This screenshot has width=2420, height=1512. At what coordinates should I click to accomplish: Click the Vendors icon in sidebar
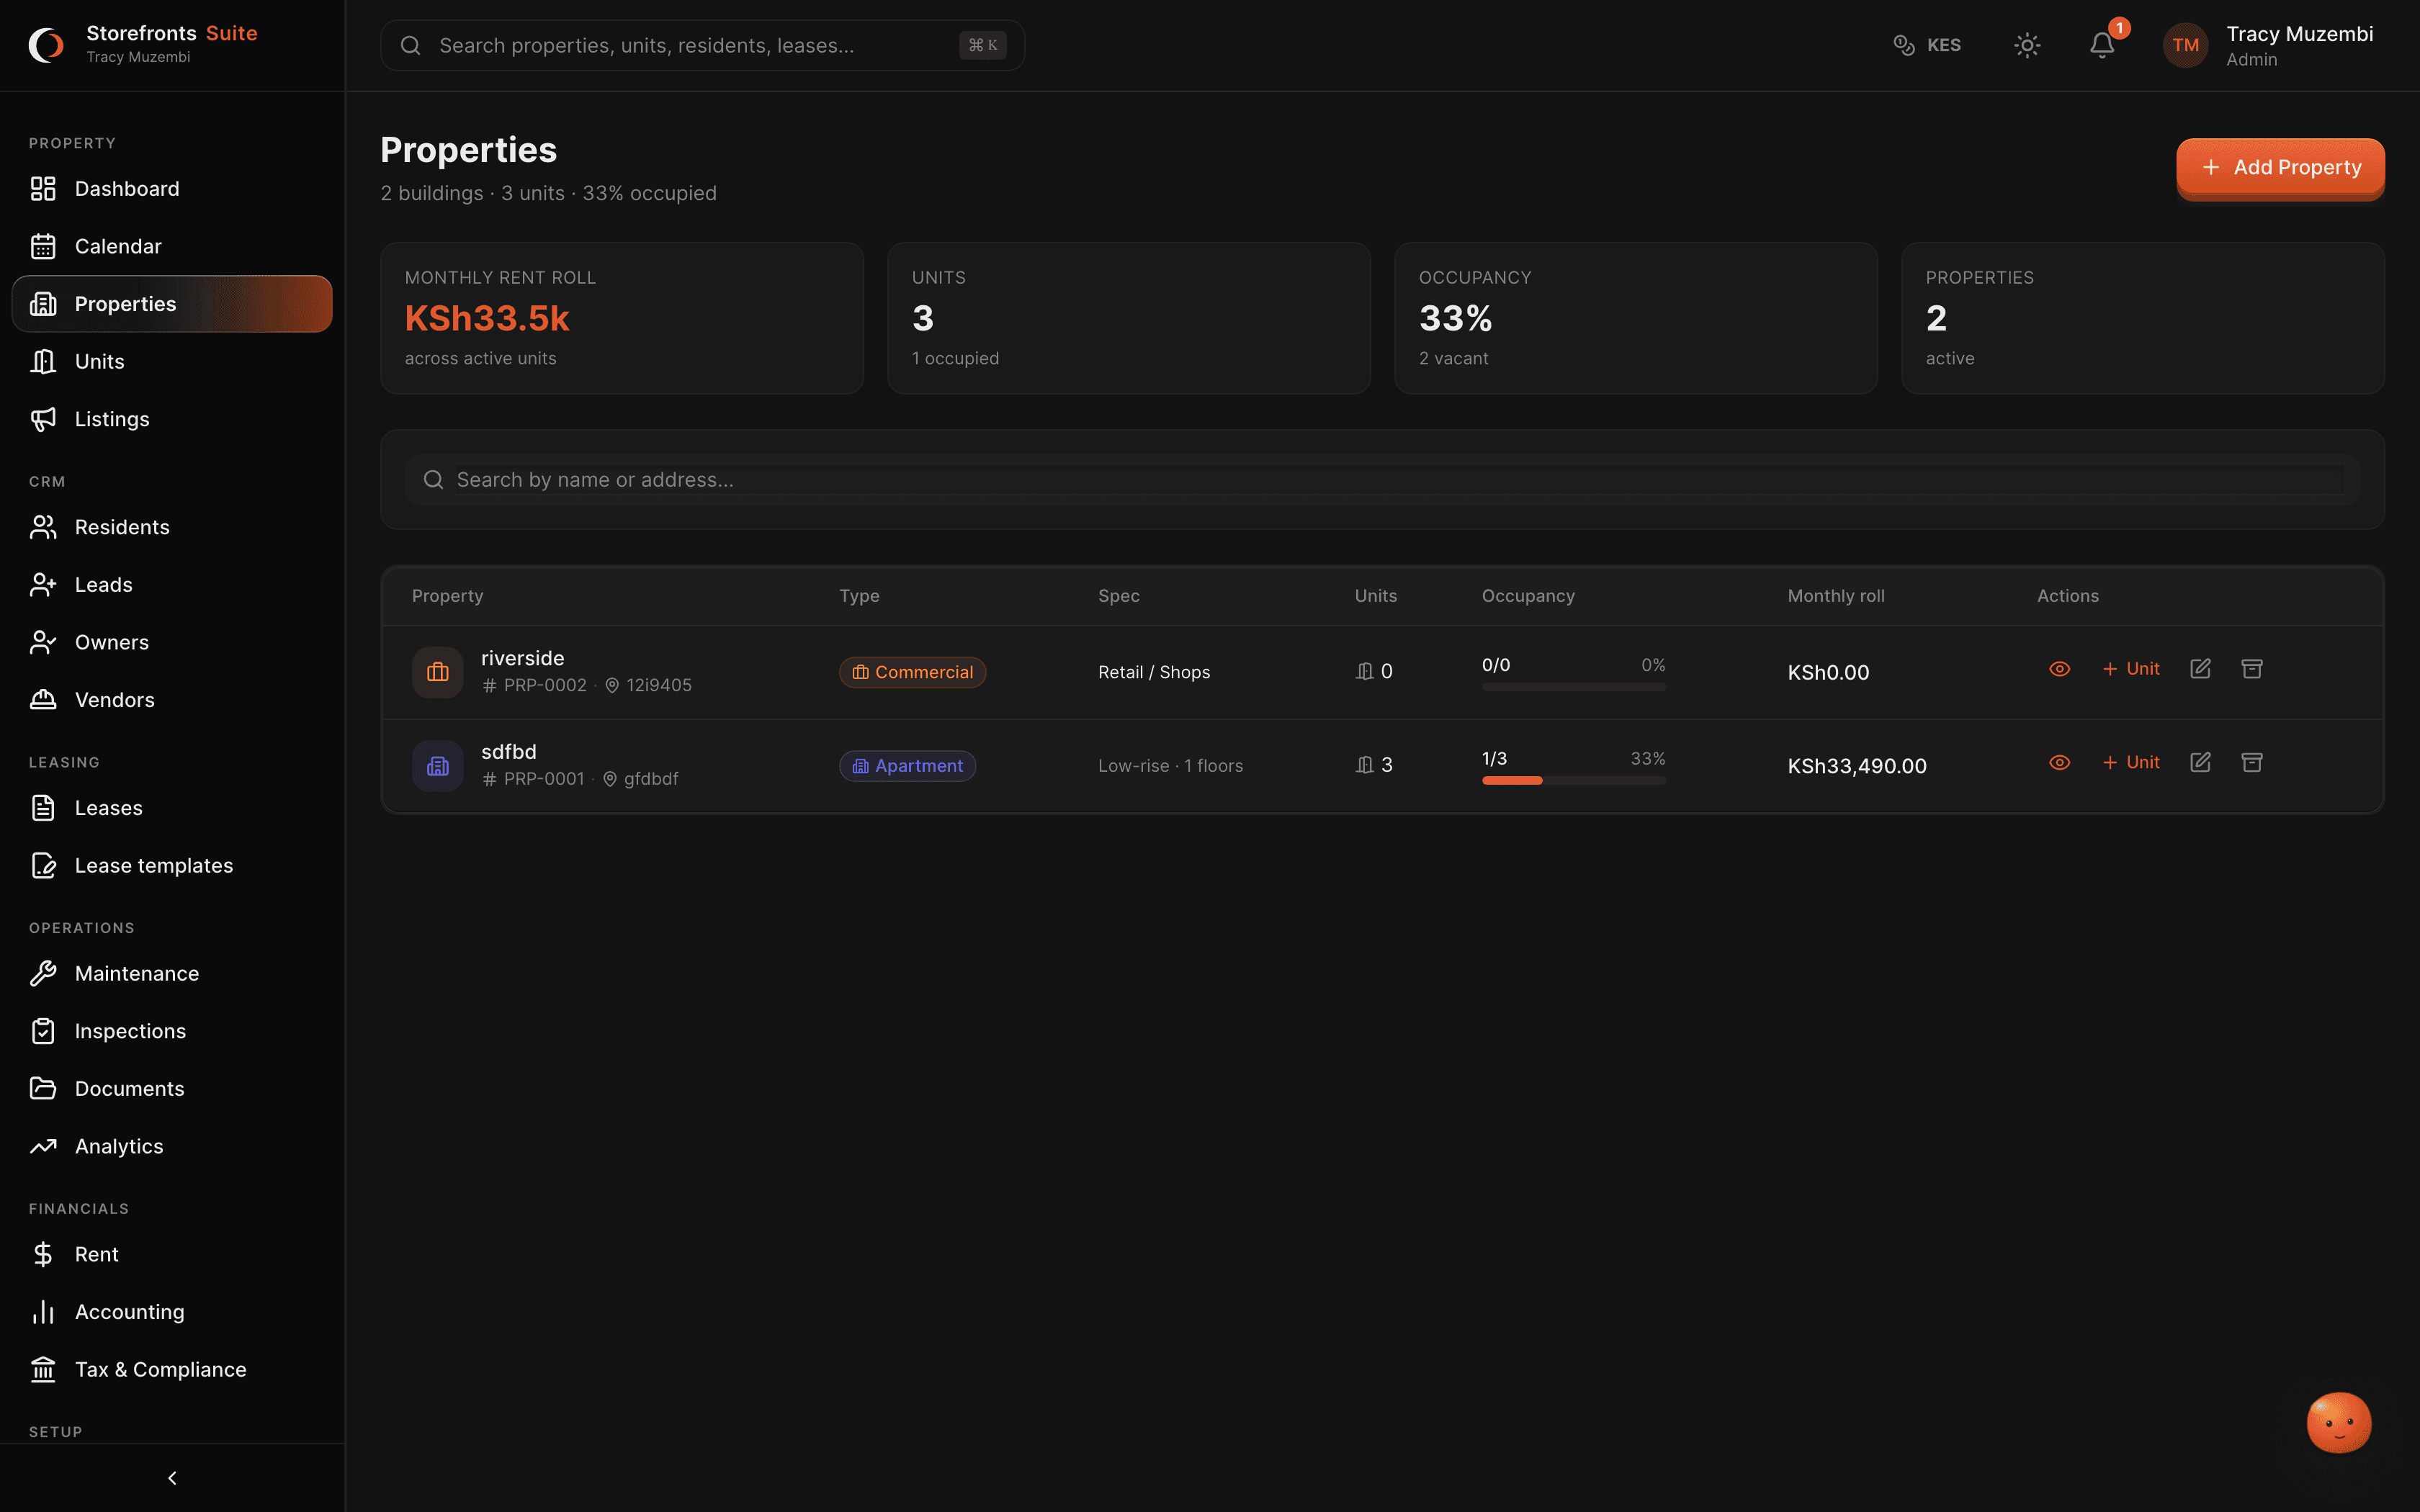[x=43, y=700]
